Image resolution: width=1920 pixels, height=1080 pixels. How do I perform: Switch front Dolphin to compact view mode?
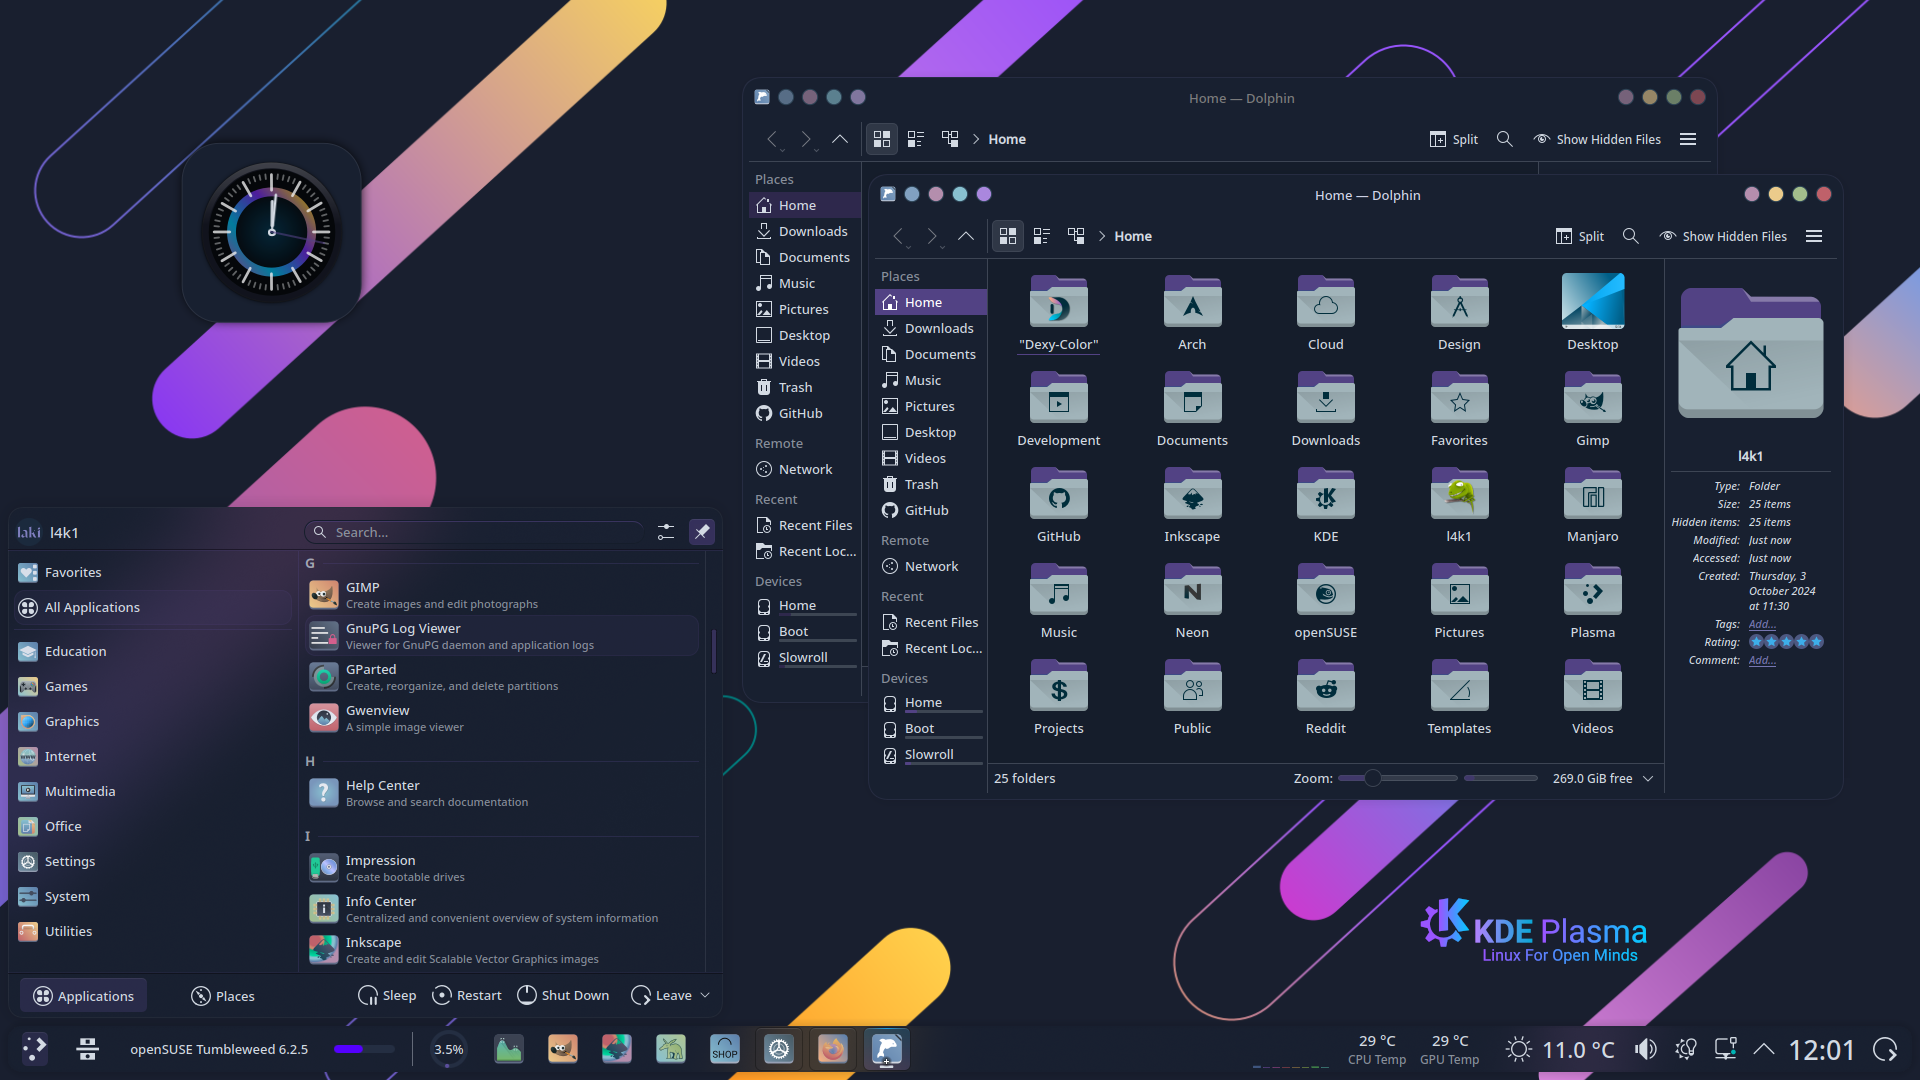click(1042, 236)
